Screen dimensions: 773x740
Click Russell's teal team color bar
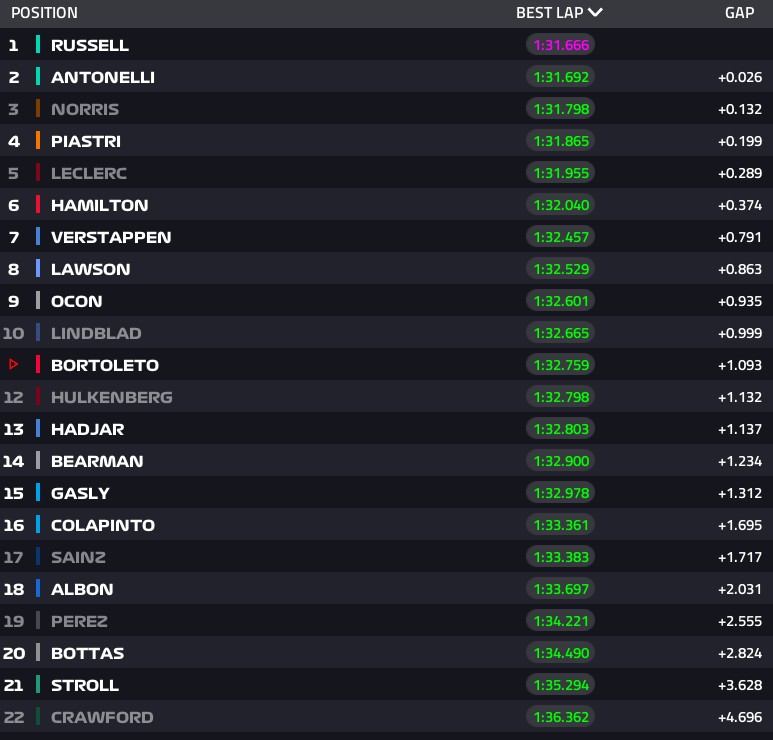(37, 45)
